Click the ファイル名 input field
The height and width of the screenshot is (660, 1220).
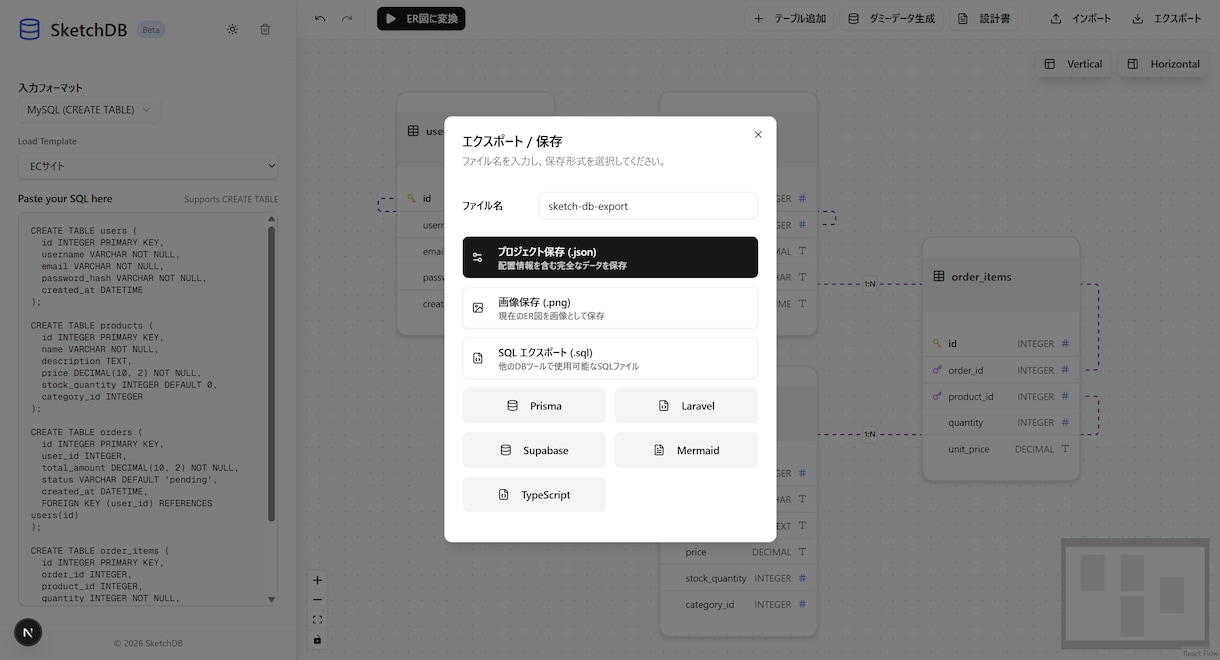pyautogui.click(x=648, y=206)
